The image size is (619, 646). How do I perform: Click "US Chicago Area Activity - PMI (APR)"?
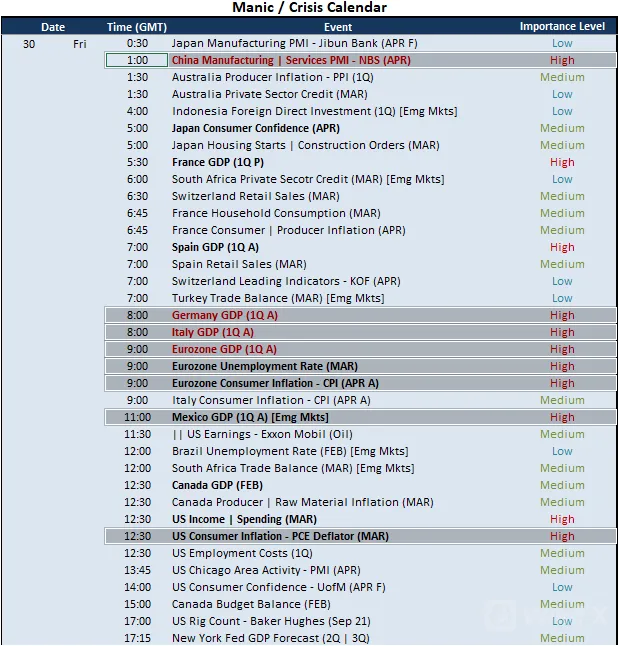(266, 570)
